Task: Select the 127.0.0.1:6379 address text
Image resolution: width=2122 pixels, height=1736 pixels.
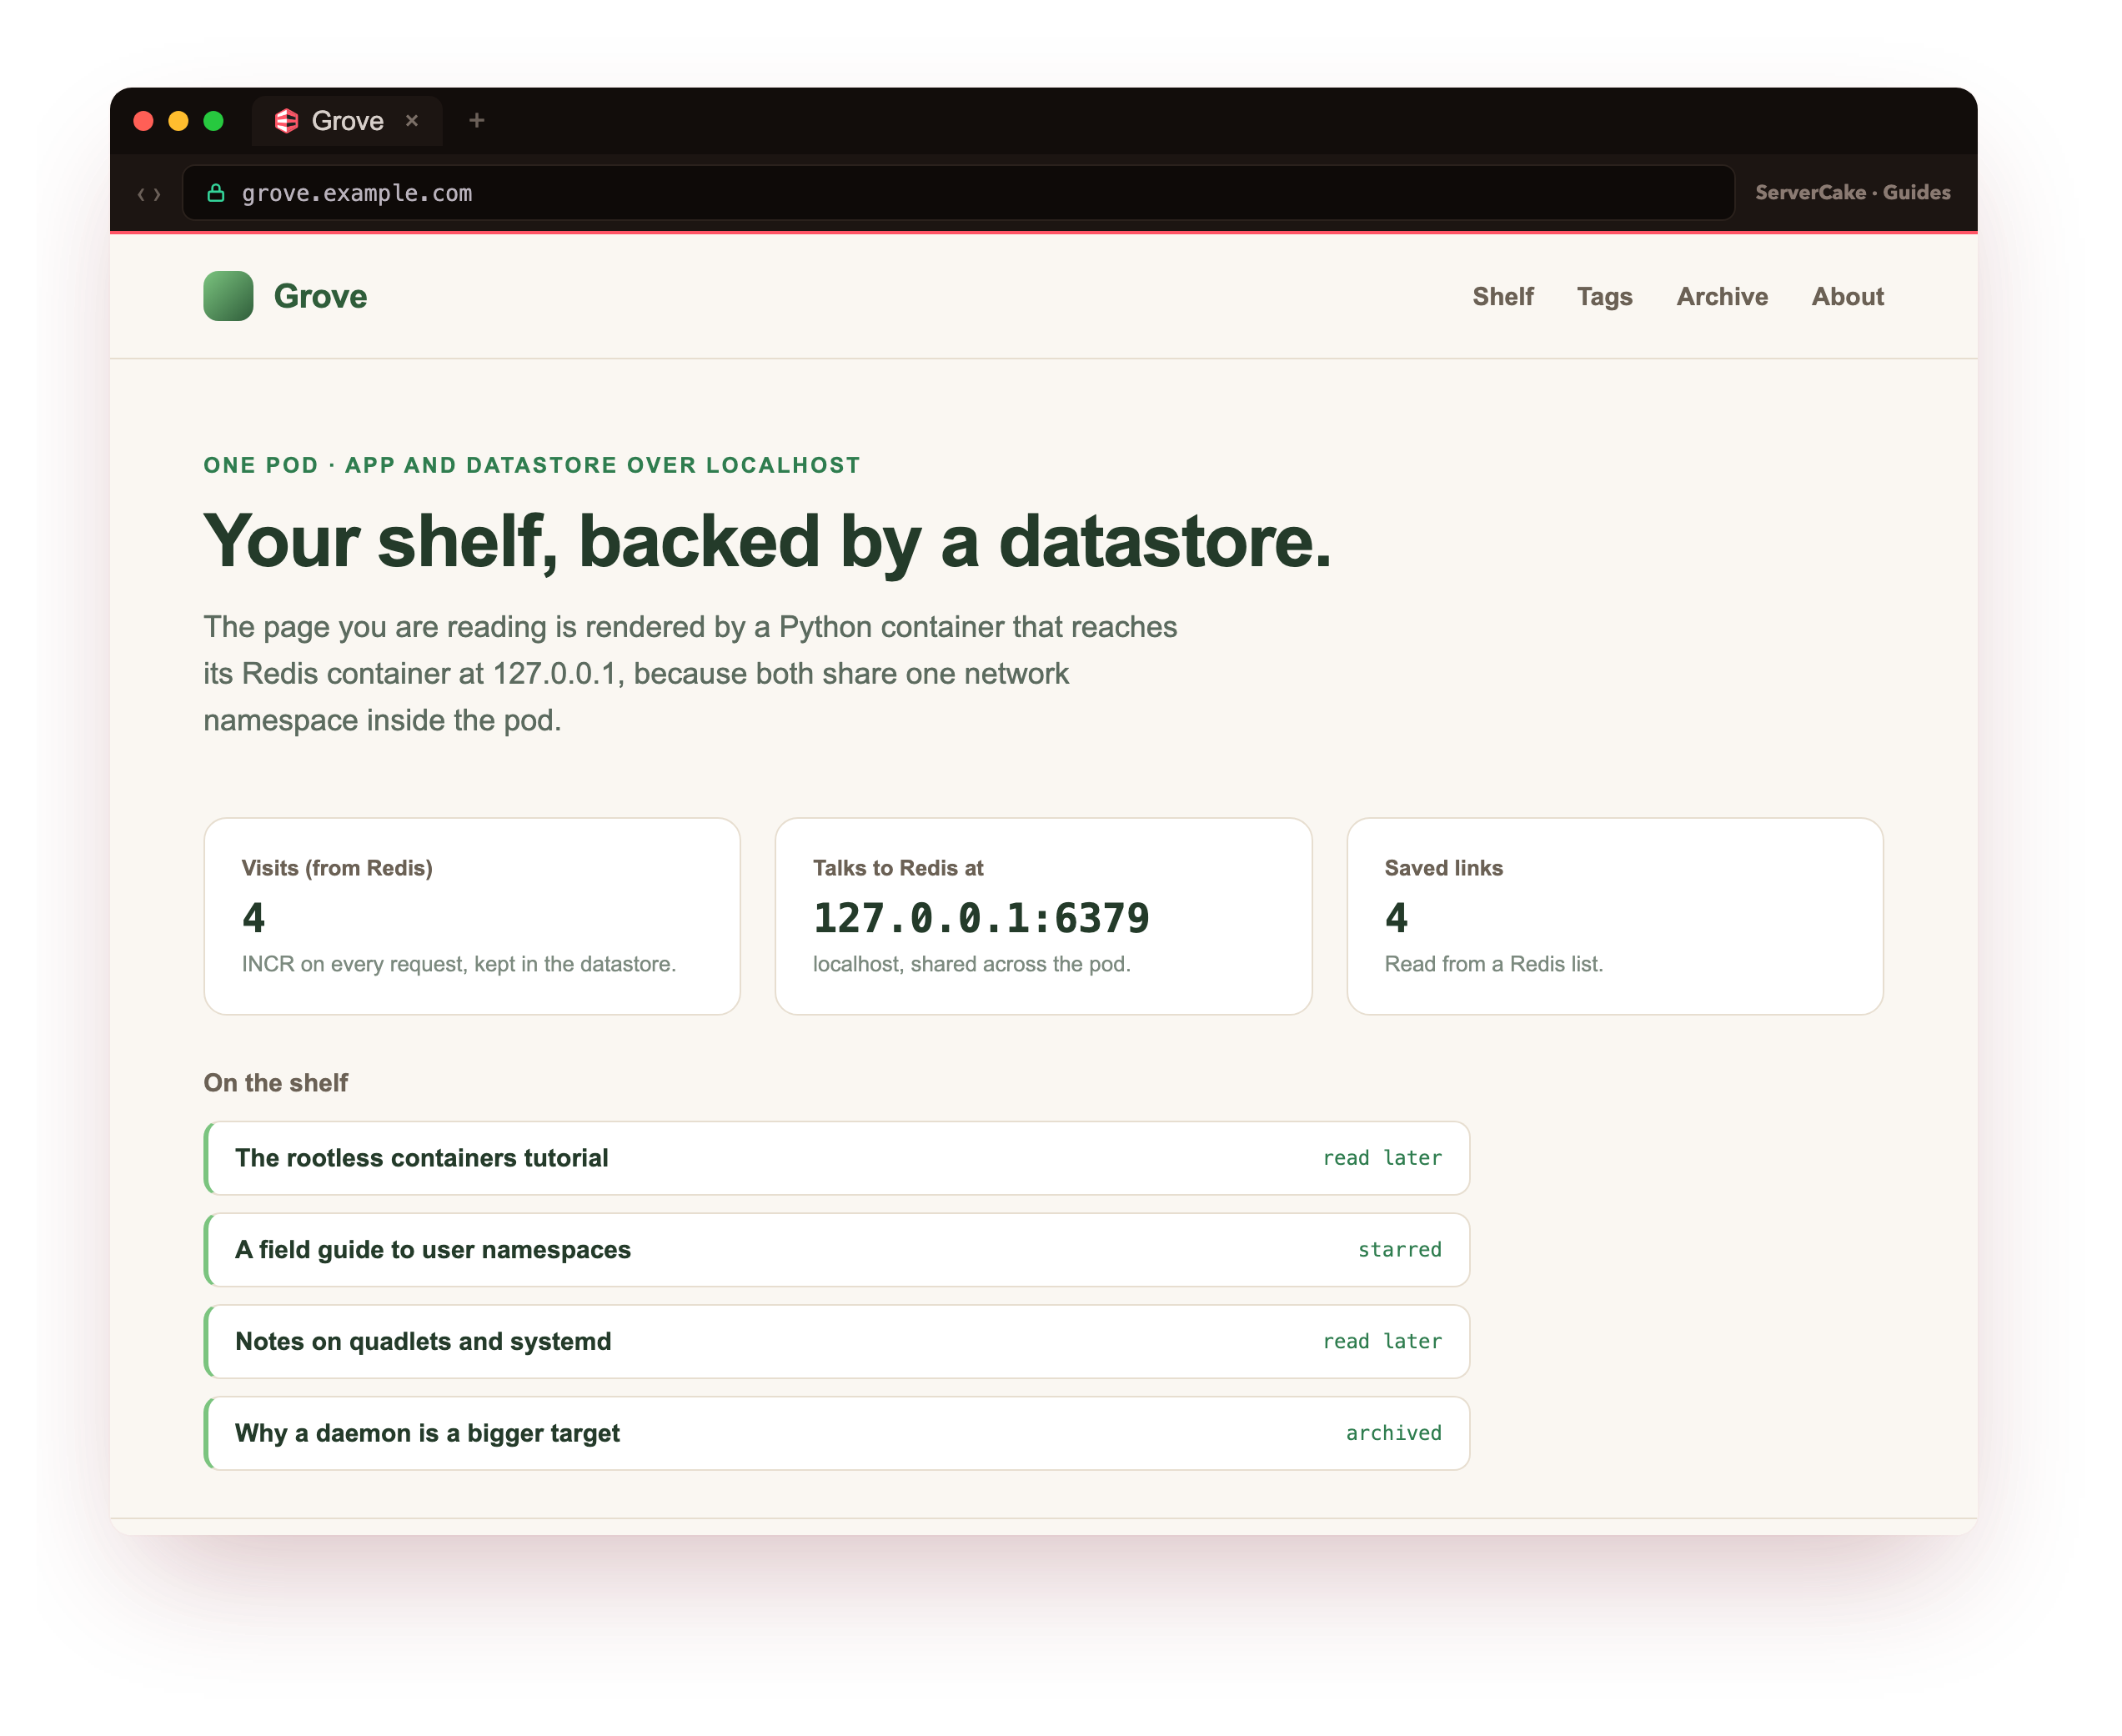Action: pyautogui.click(x=981, y=918)
